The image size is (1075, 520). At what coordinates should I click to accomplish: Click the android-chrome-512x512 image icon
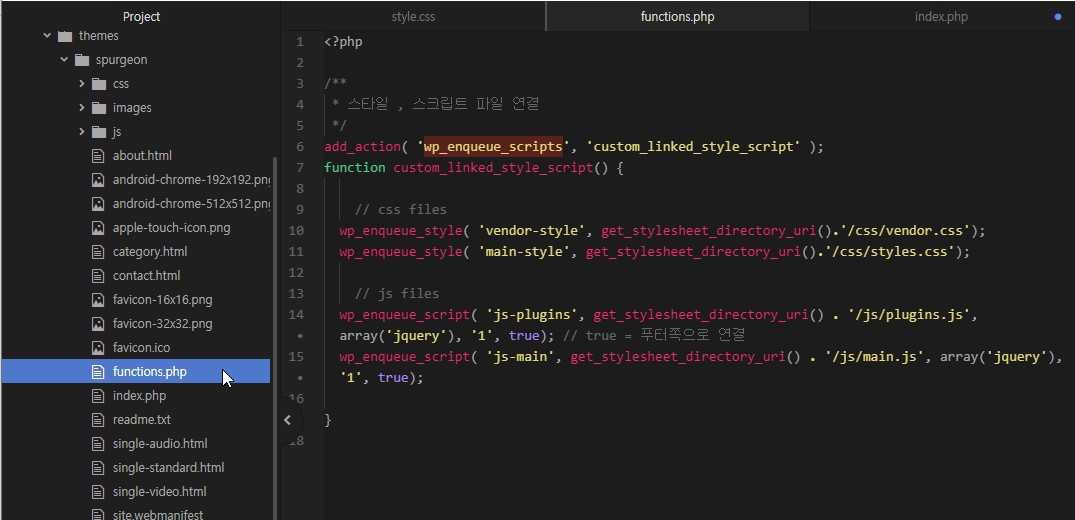[x=98, y=204]
